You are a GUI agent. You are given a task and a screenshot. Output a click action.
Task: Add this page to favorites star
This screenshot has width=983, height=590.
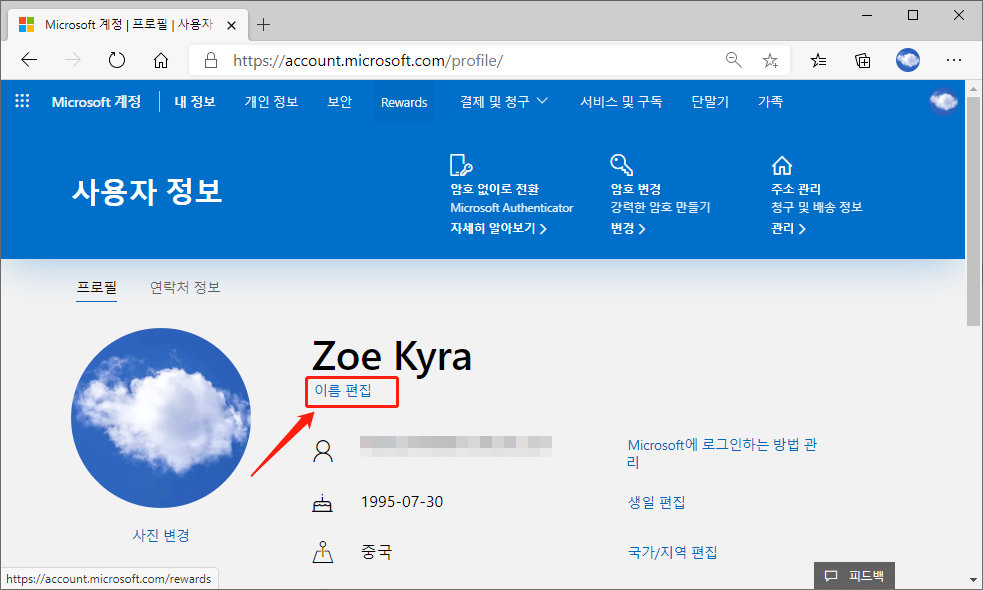[x=770, y=60]
